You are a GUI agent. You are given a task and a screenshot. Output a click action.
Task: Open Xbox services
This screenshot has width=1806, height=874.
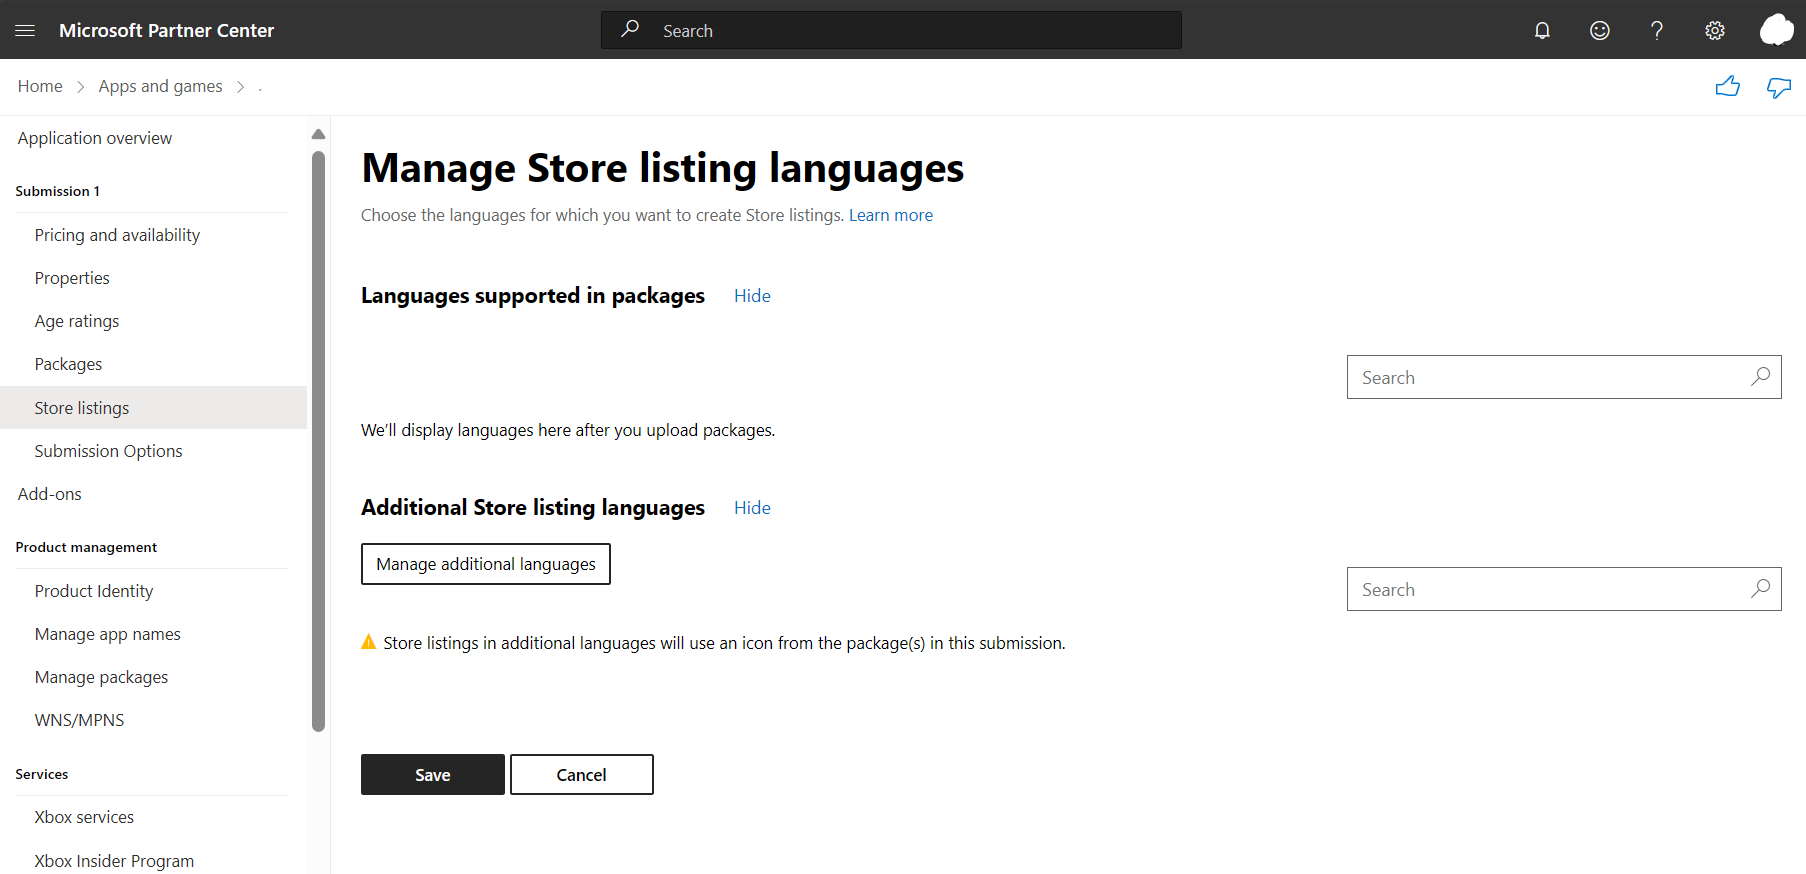pyautogui.click(x=84, y=817)
